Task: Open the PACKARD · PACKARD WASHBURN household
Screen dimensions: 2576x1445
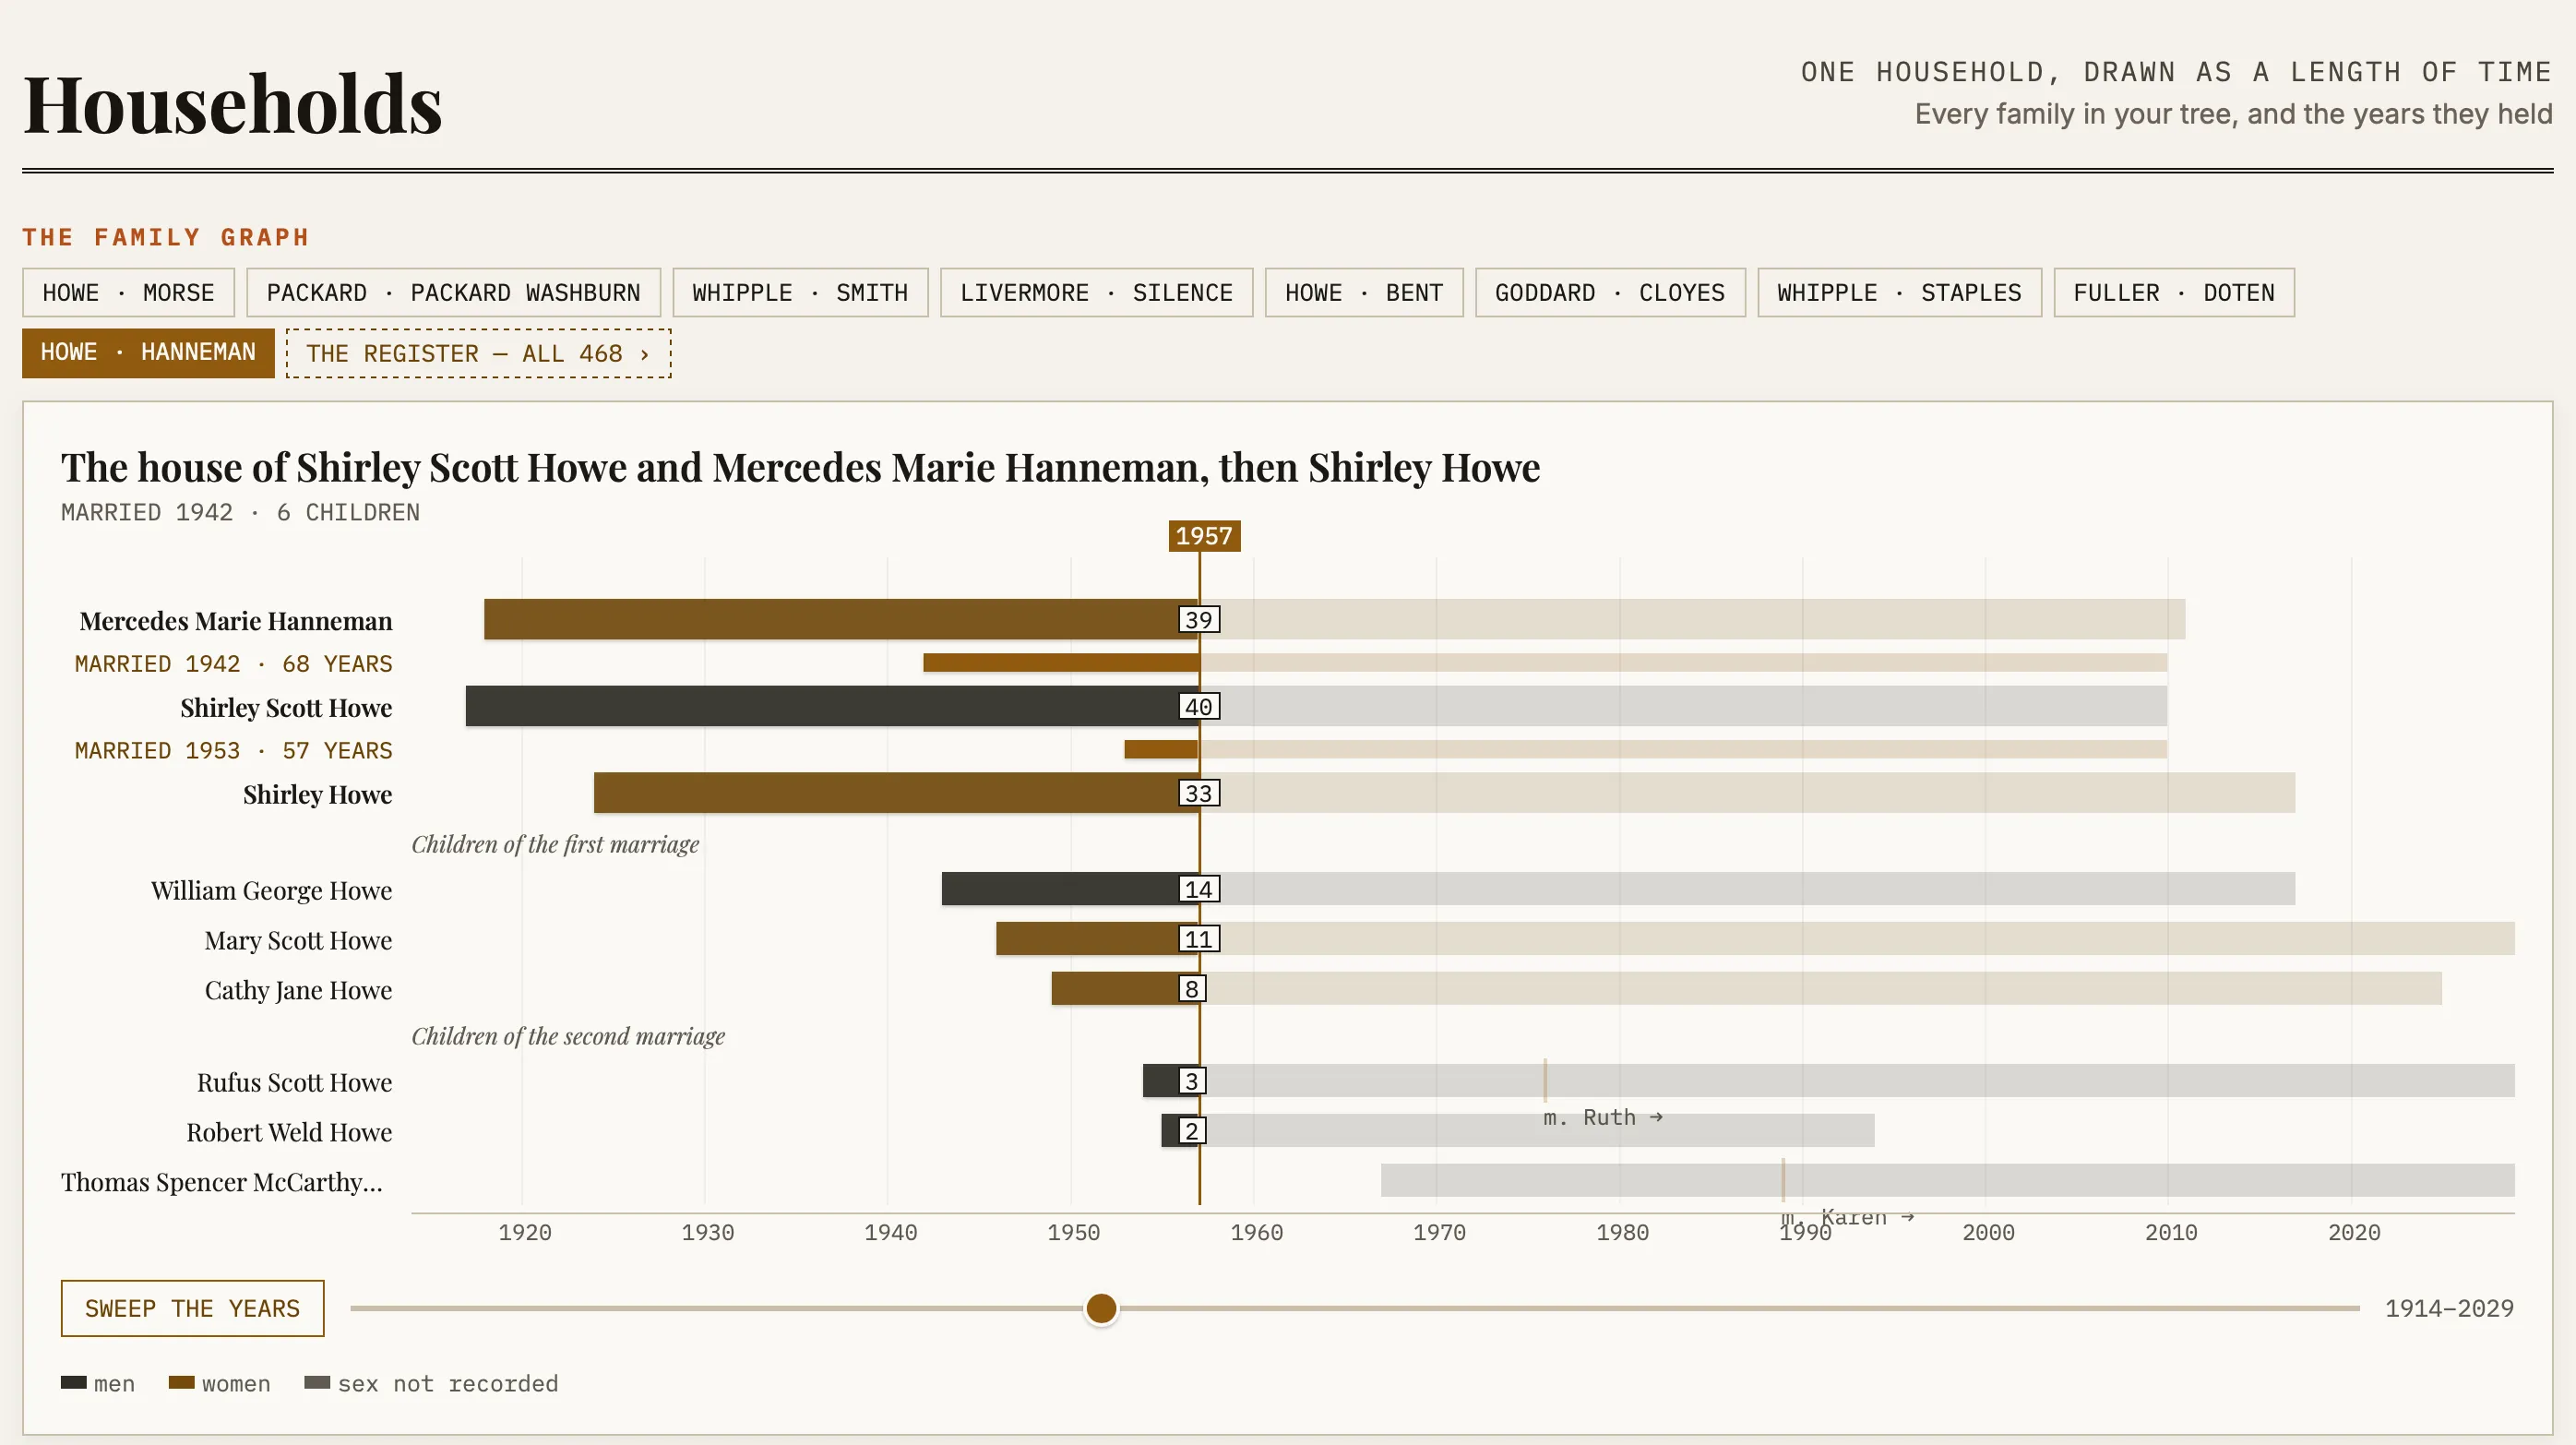Action: tap(453, 293)
